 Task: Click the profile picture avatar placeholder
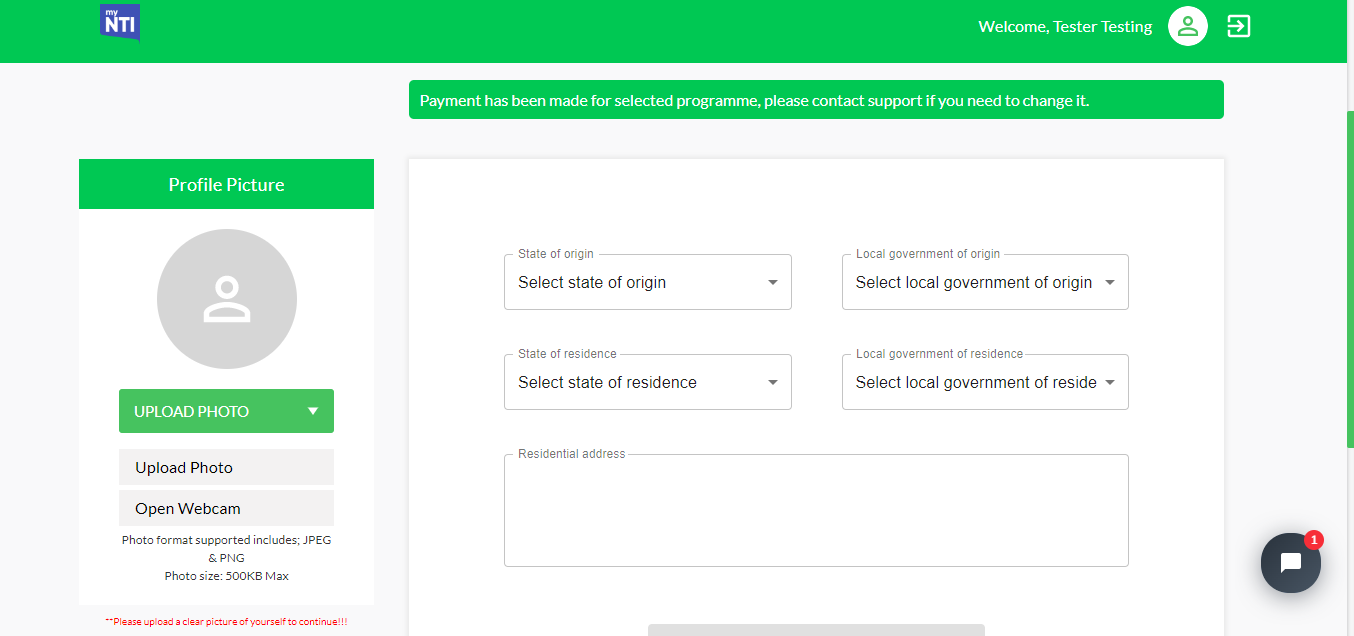click(x=227, y=300)
